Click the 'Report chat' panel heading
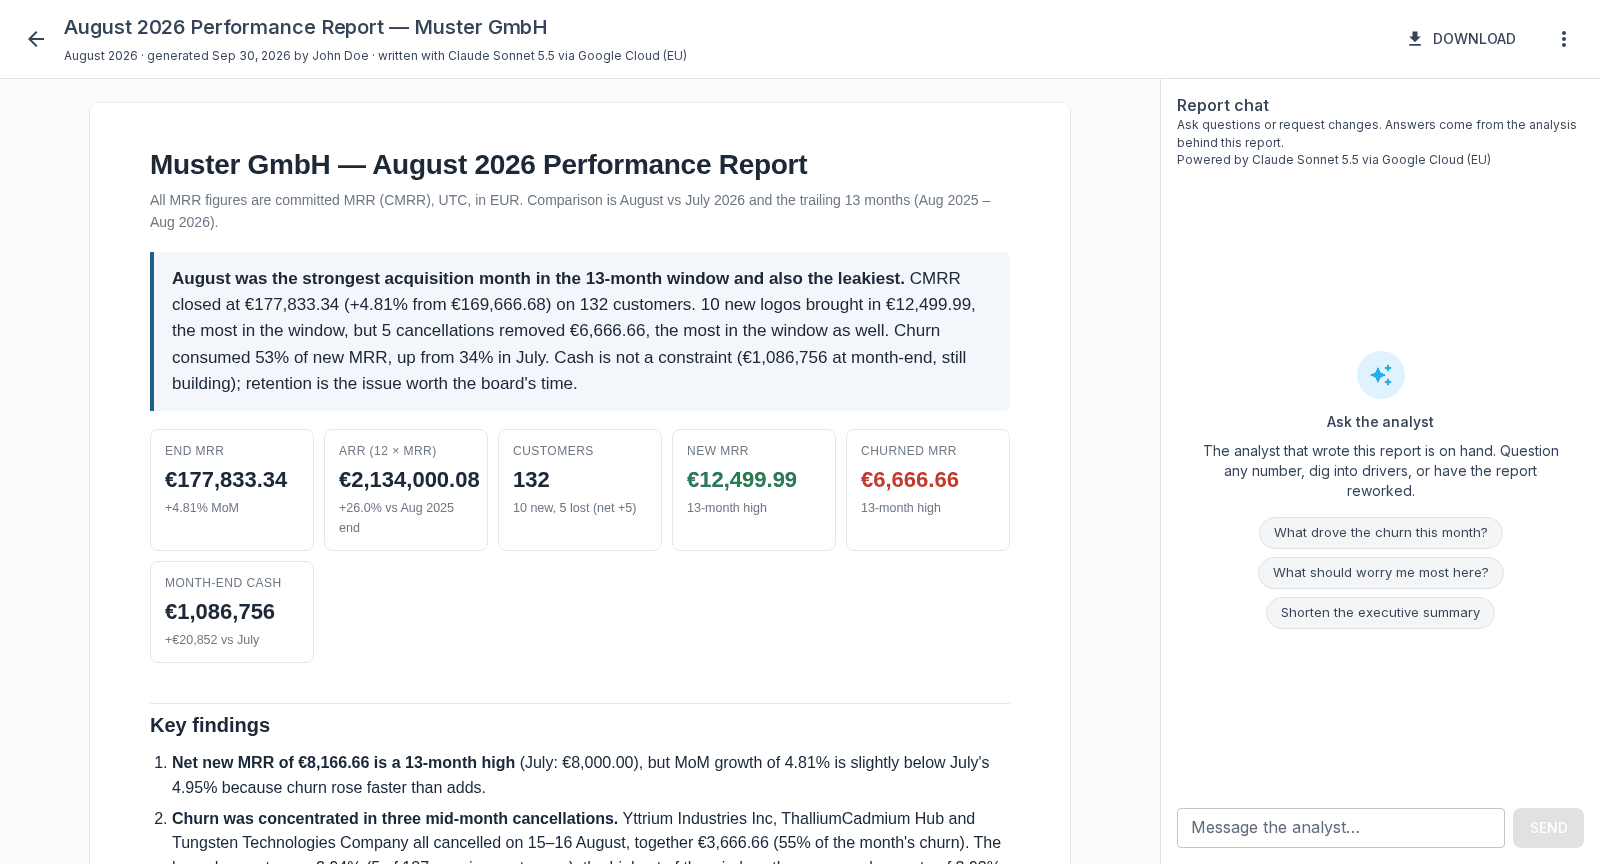Viewport: 1600px width, 864px height. (1223, 105)
